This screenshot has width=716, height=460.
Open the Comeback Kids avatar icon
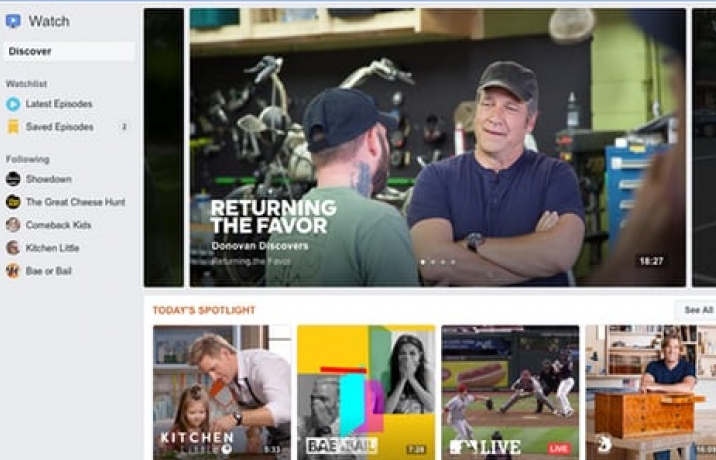pyautogui.click(x=13, y=225)
